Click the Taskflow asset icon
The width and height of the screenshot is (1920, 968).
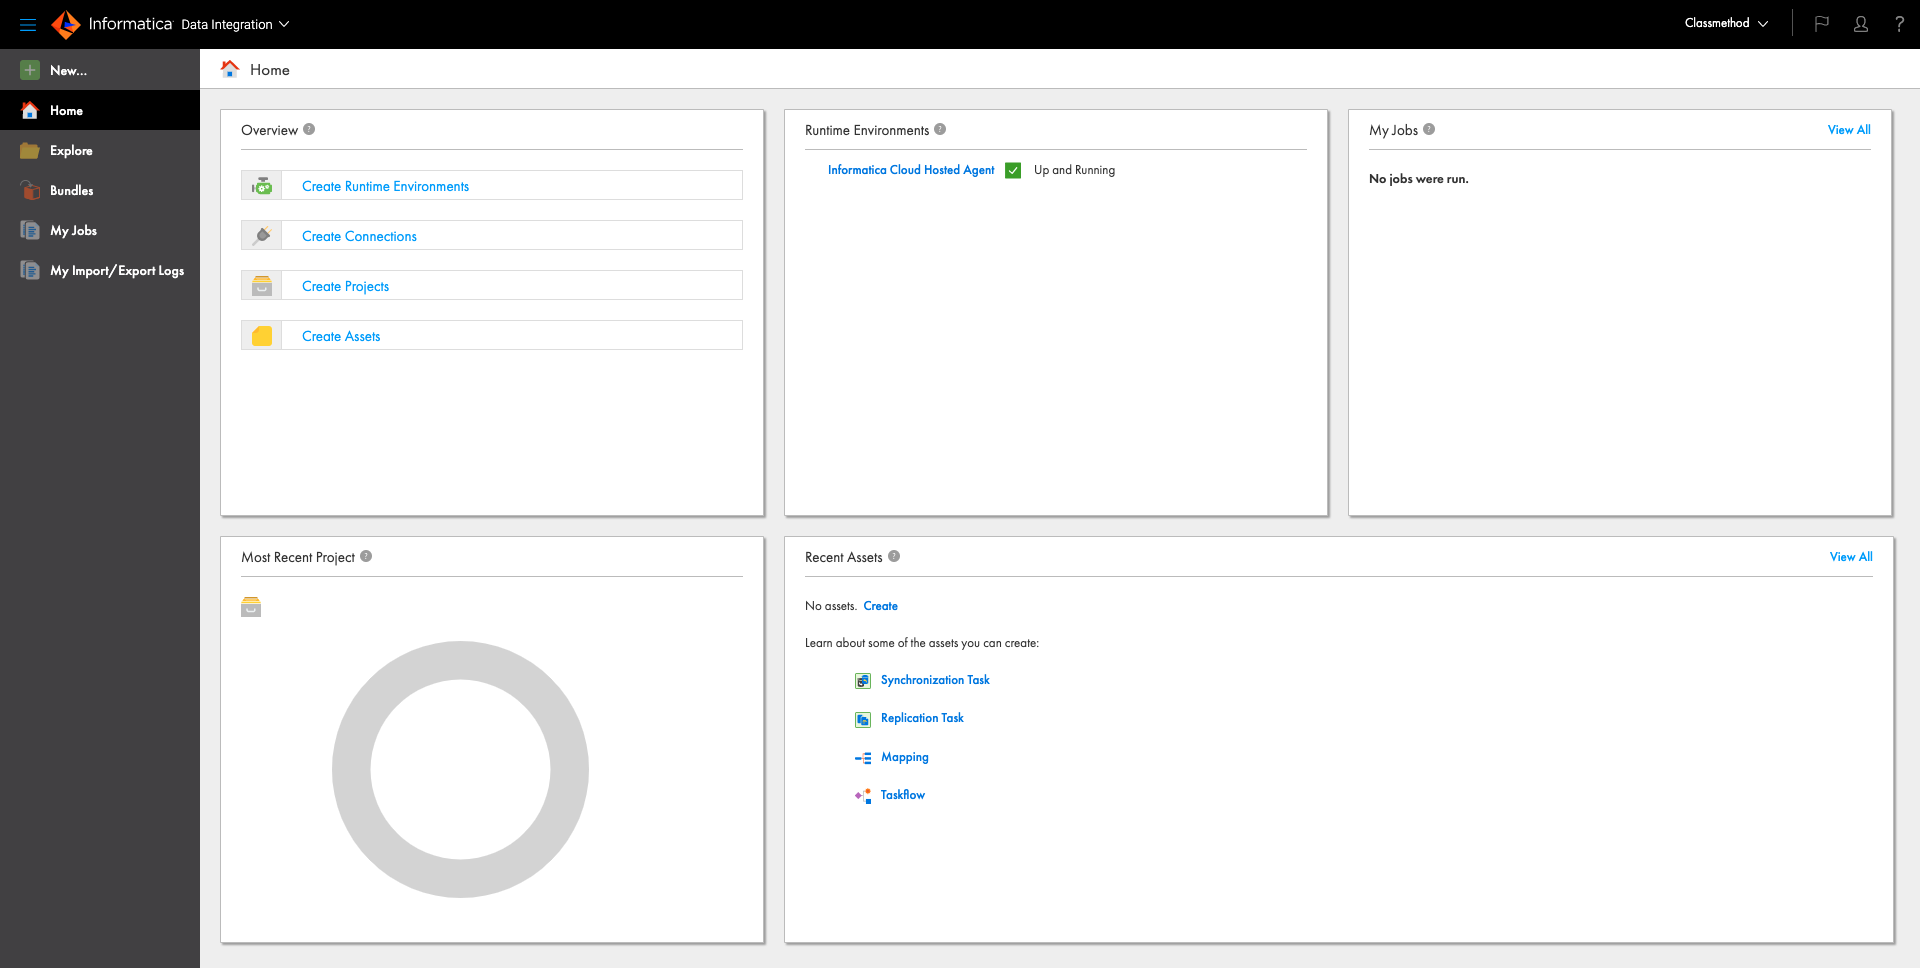pyautogui.click(x=862, y=795)
